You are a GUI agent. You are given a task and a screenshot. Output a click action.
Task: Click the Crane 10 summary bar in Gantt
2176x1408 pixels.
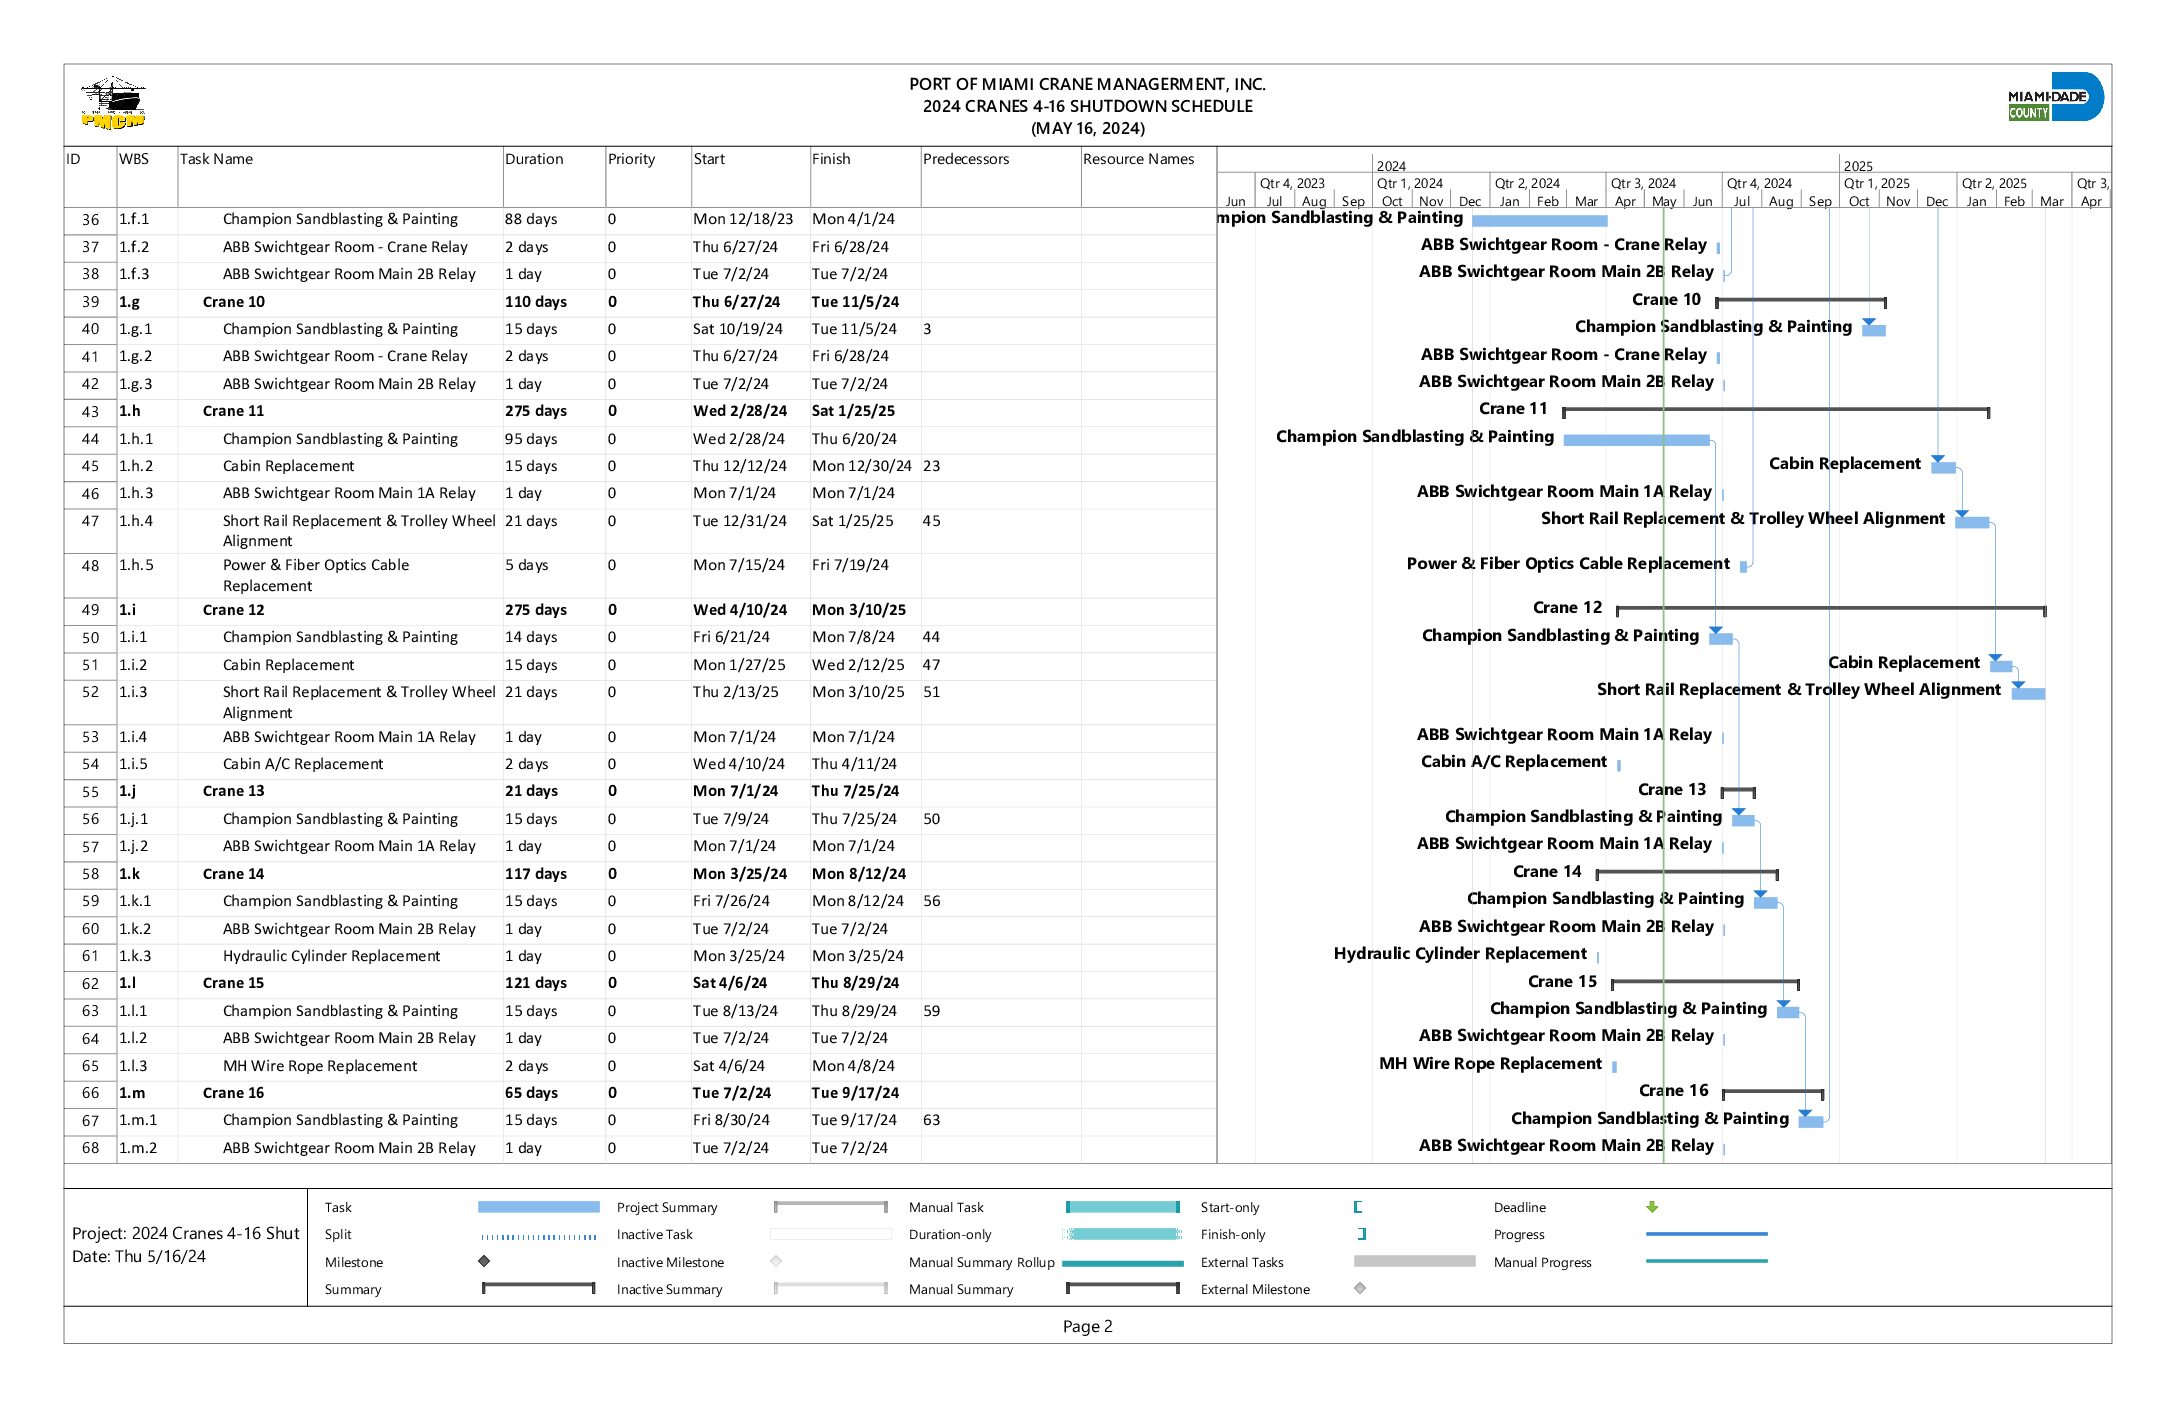point(1801,300)
